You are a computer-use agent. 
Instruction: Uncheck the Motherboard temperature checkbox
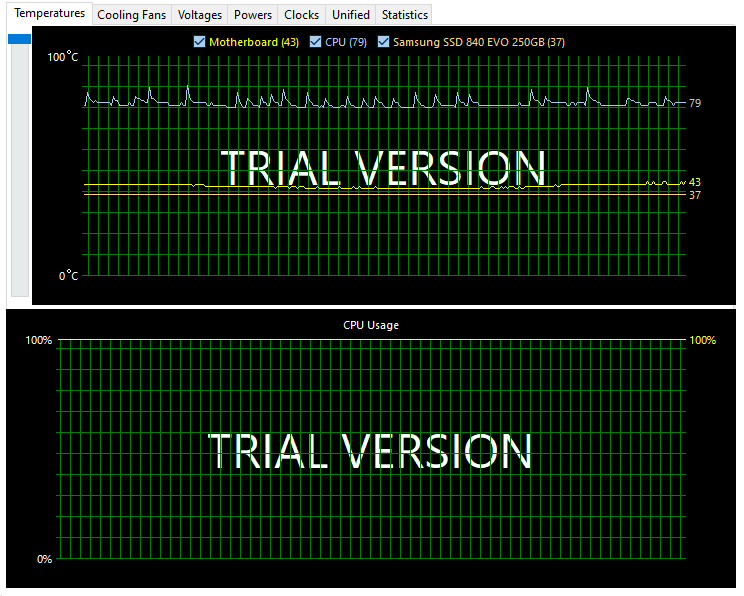[199, 42]
